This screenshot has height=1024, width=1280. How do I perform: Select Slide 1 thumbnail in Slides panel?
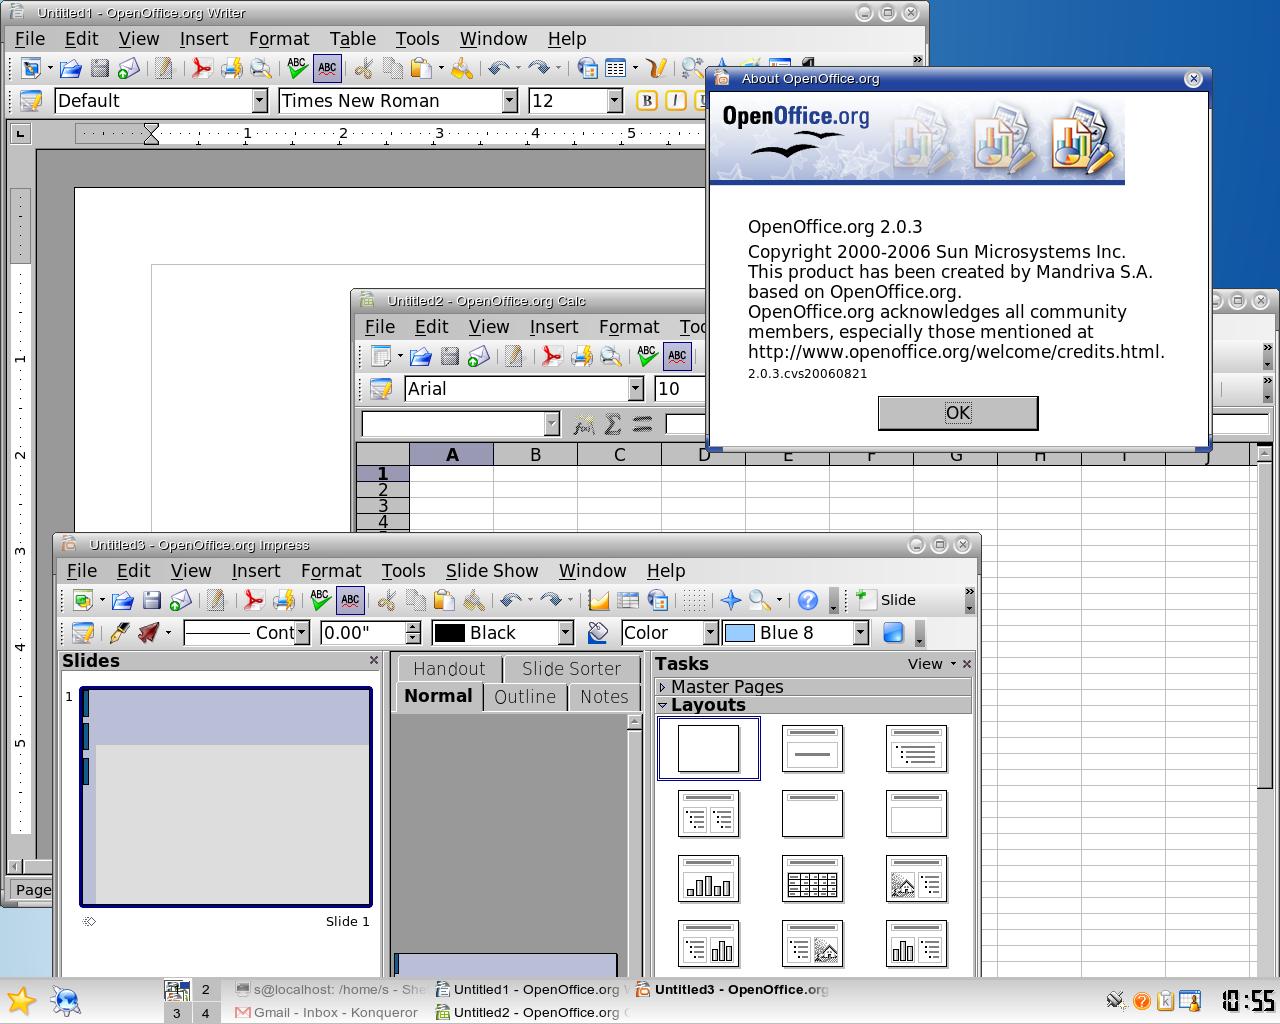(x=226, y=797)
